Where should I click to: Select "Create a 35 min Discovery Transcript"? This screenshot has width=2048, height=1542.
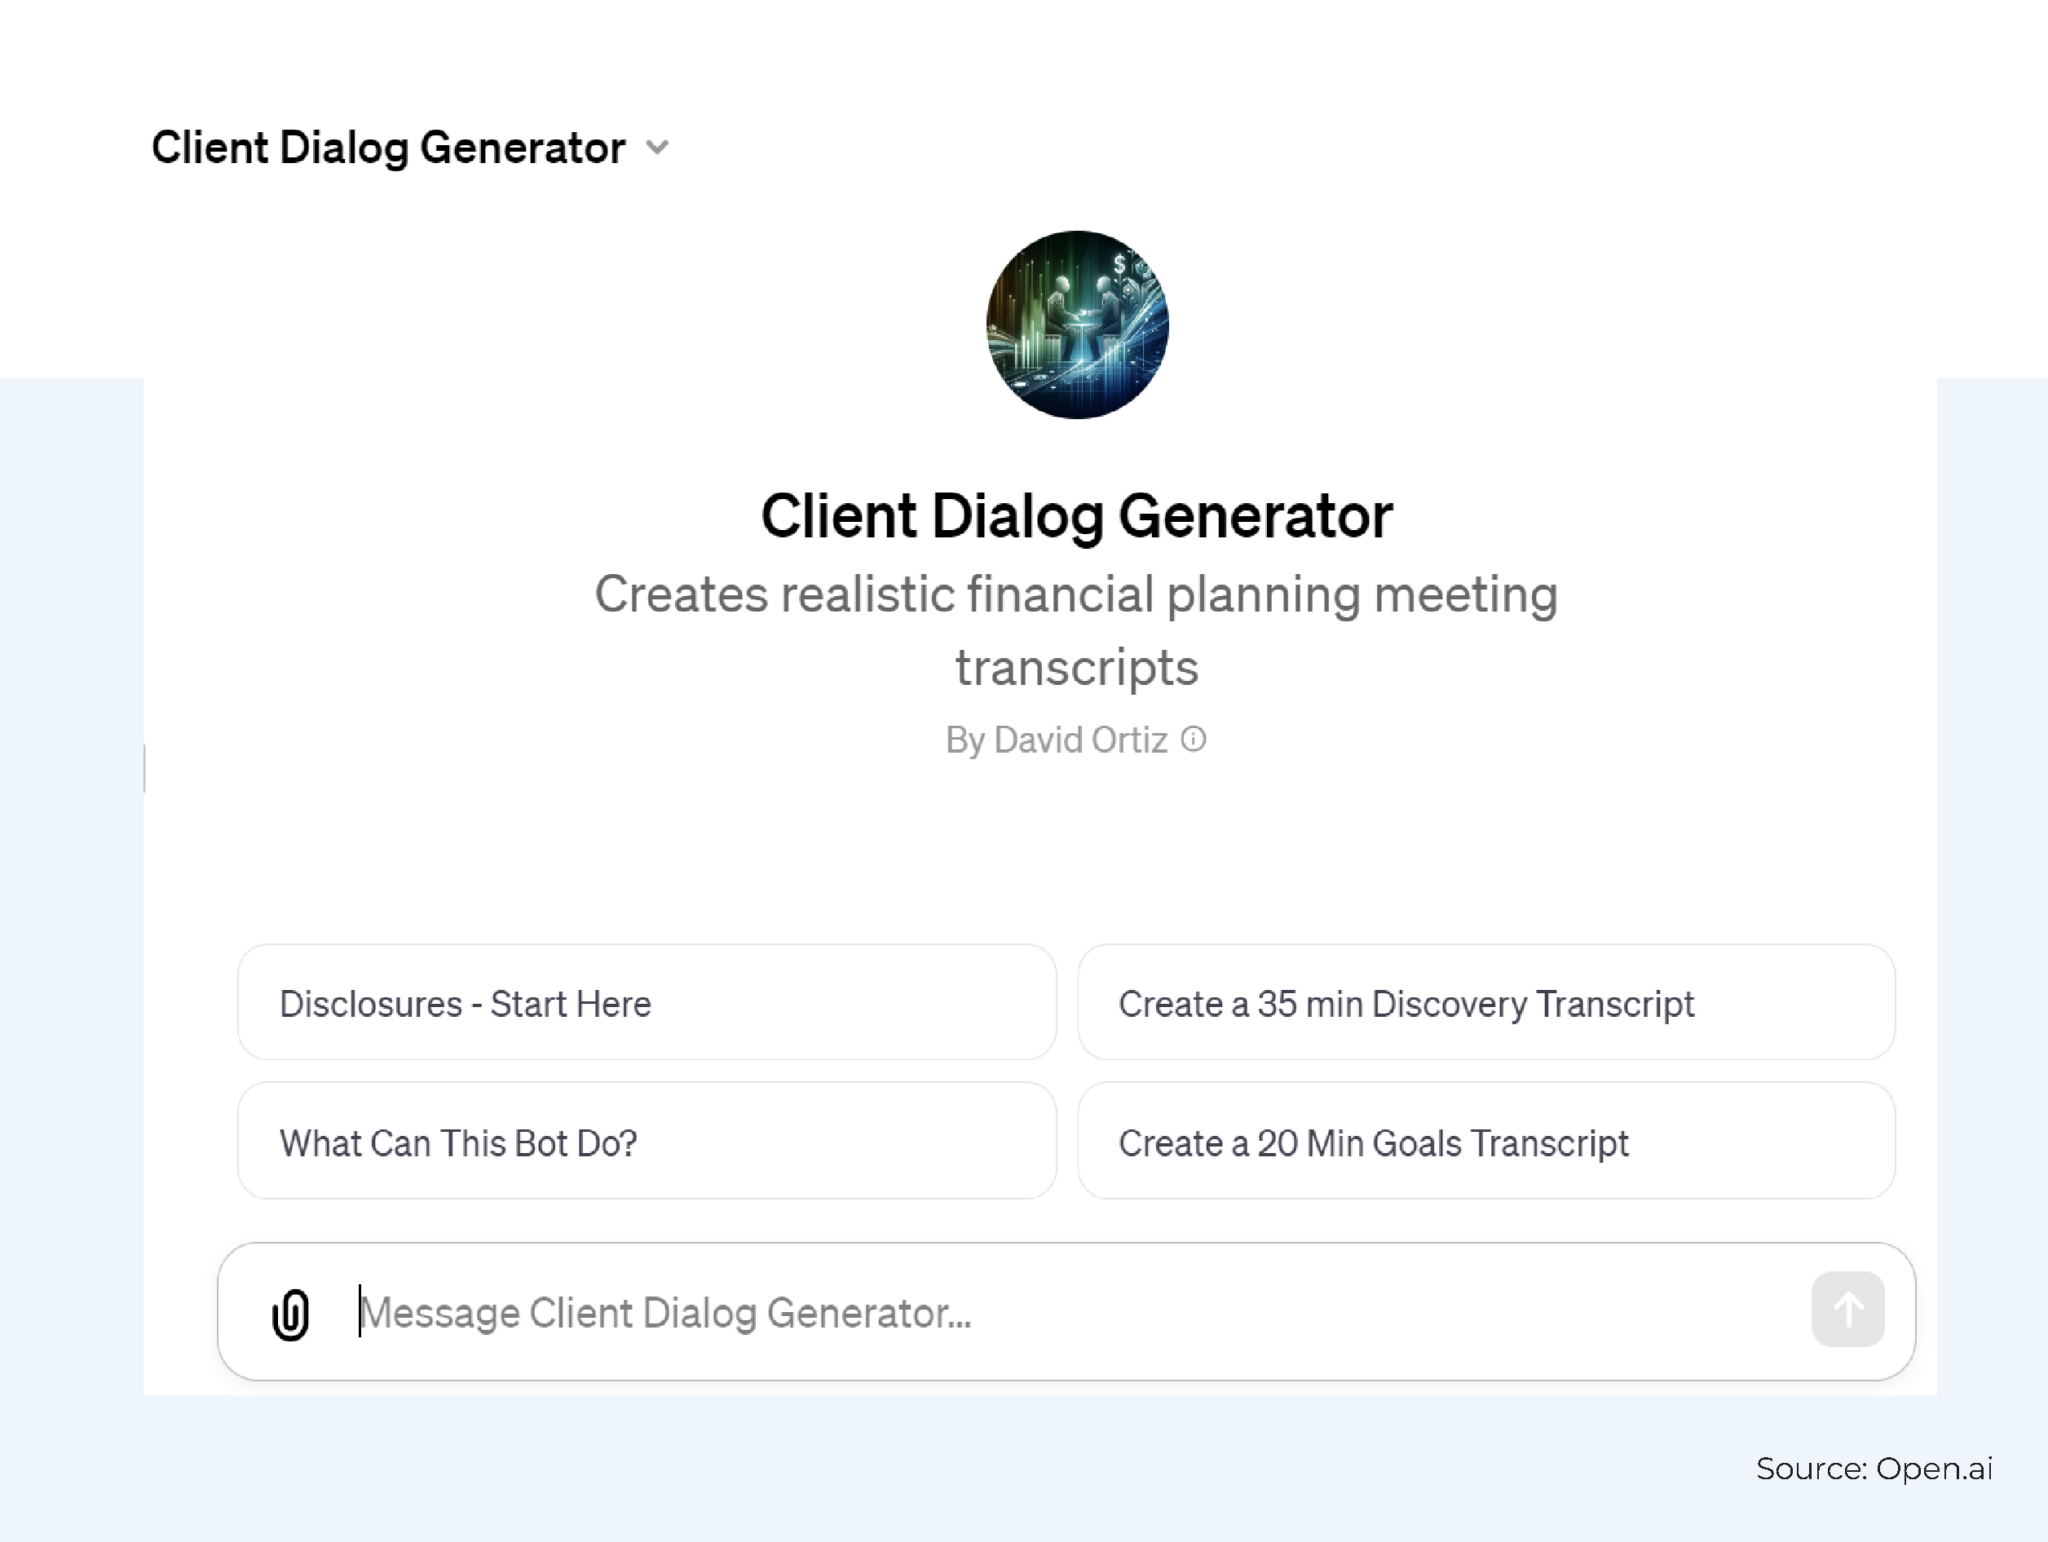pyautogui.click(x=1486, y=1003)
